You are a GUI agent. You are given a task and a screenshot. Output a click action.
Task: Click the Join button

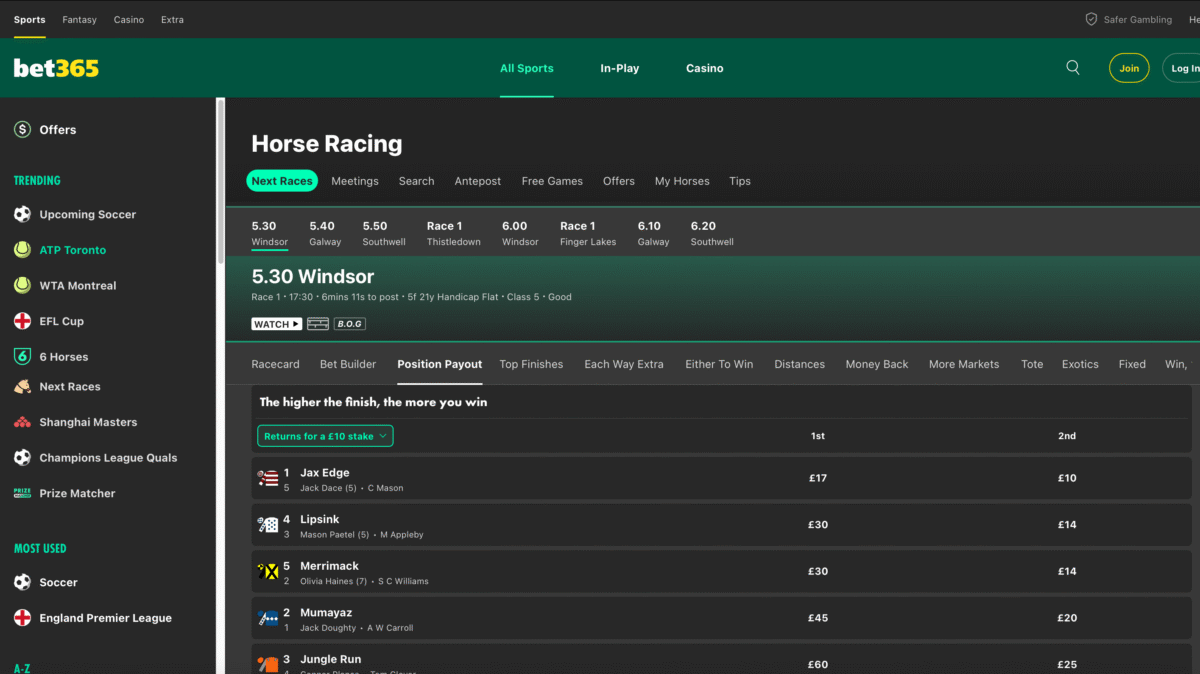click(x=1129, y=68)
